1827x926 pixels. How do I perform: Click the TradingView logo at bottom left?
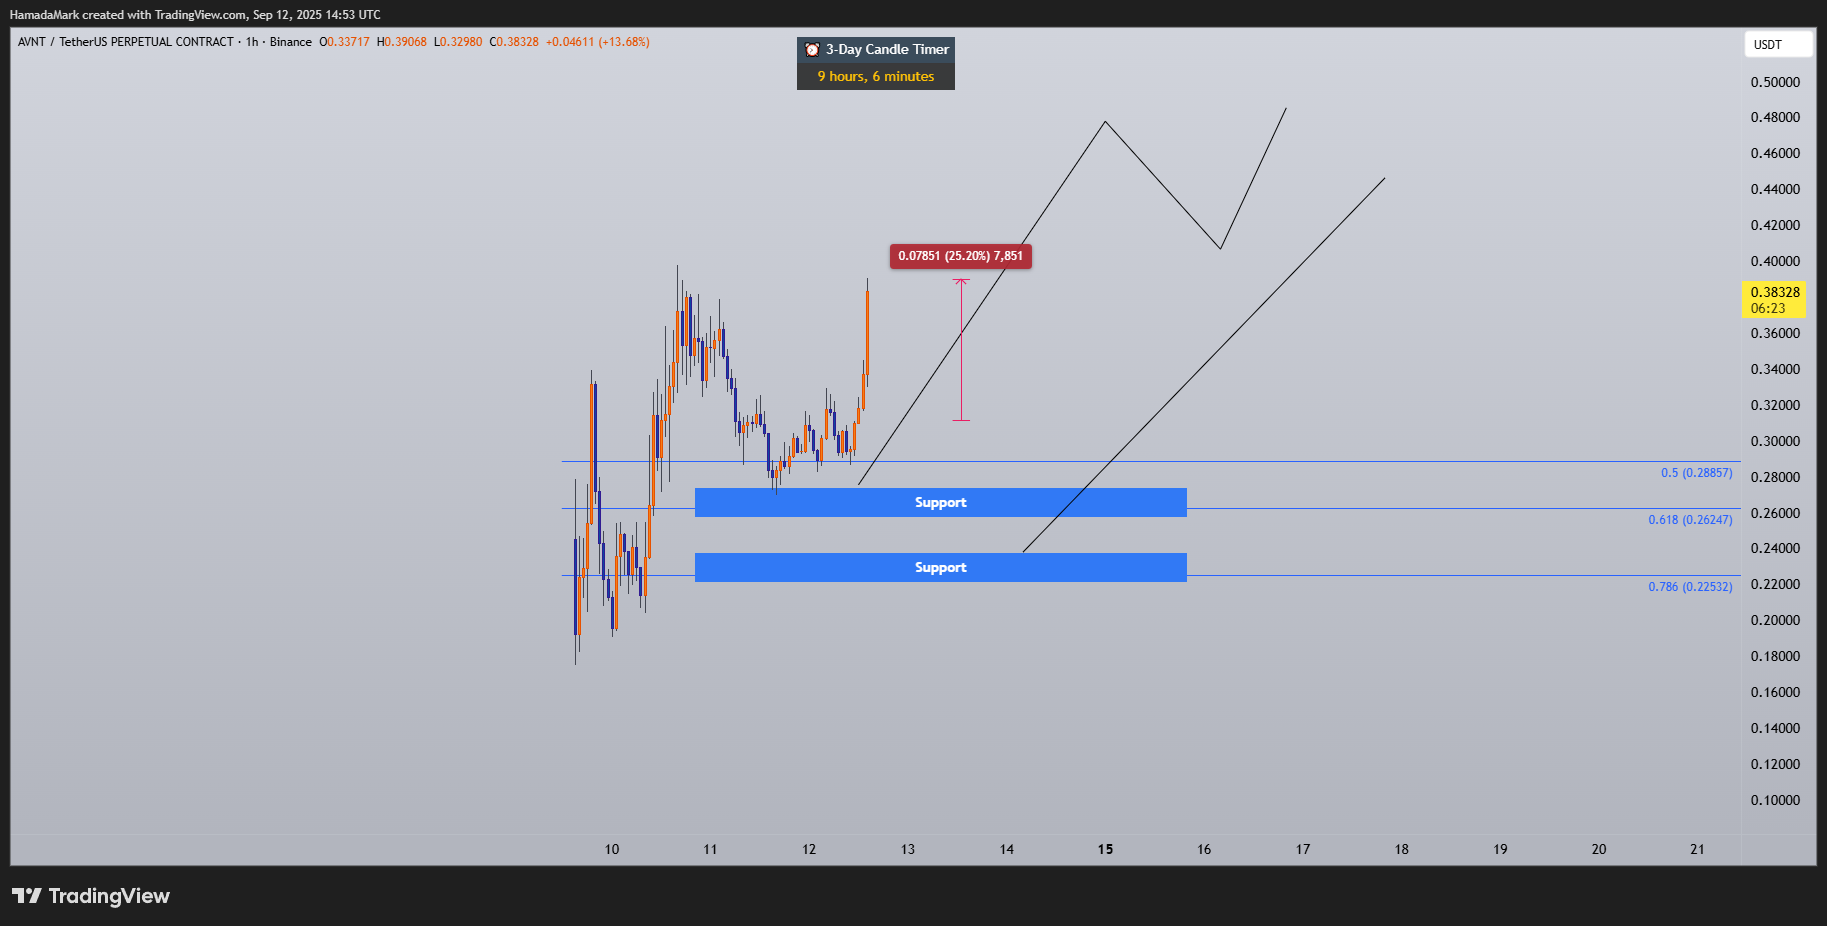91,896
